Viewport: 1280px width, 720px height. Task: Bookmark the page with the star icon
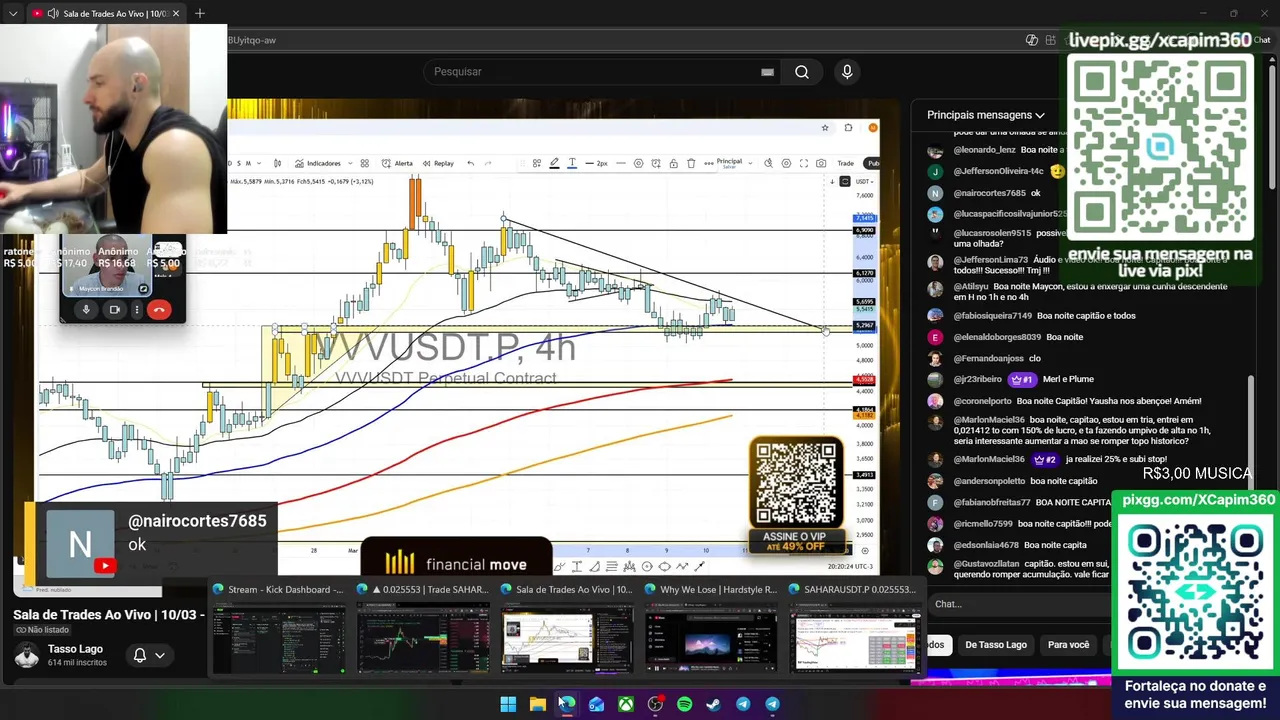coord(825,128)
